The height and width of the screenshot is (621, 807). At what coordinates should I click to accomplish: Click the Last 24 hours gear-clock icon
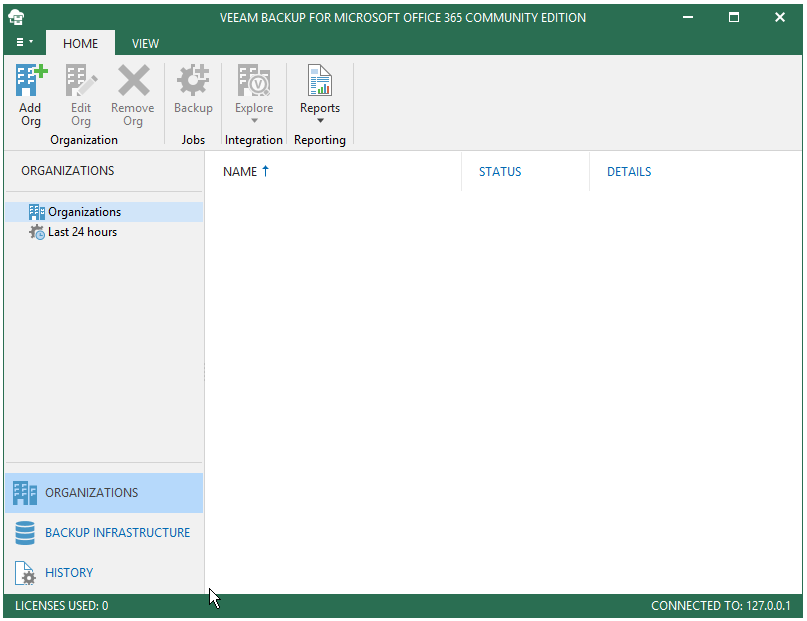(x=37, y=233)
